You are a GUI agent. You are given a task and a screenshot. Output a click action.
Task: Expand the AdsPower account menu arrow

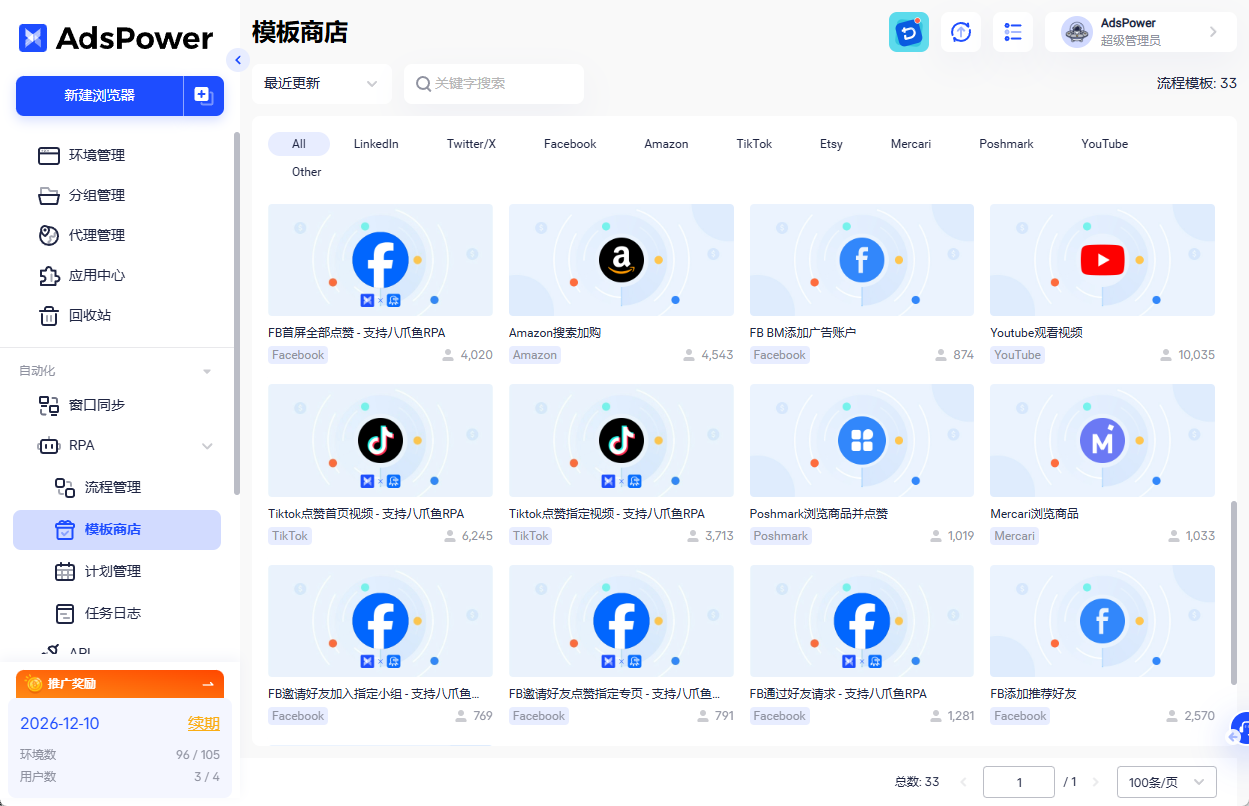(x=1213, y=32)
